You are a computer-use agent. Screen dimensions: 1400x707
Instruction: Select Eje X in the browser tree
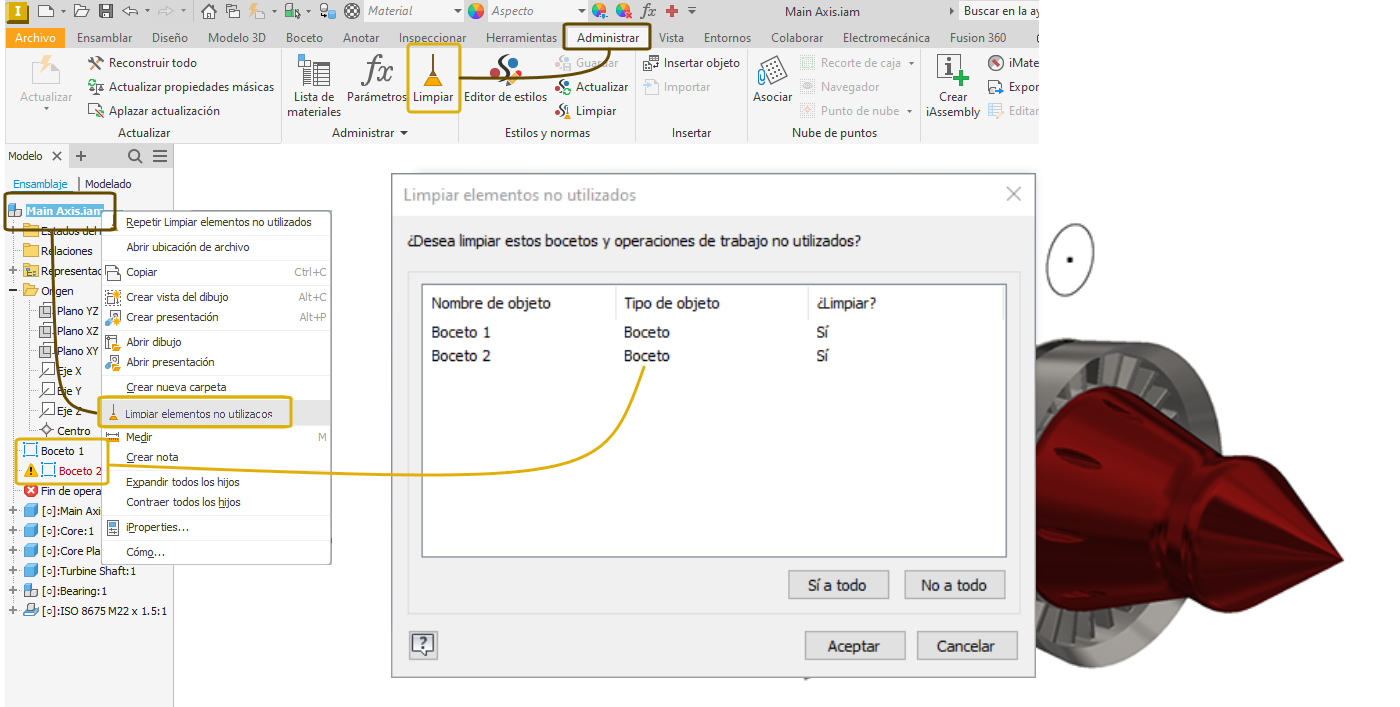coord(61,371)
